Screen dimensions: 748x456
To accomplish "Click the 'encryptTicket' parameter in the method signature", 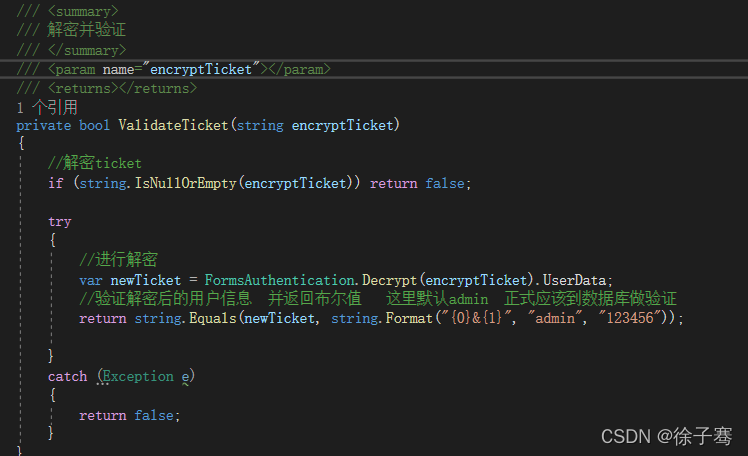I will coord(343,125).
